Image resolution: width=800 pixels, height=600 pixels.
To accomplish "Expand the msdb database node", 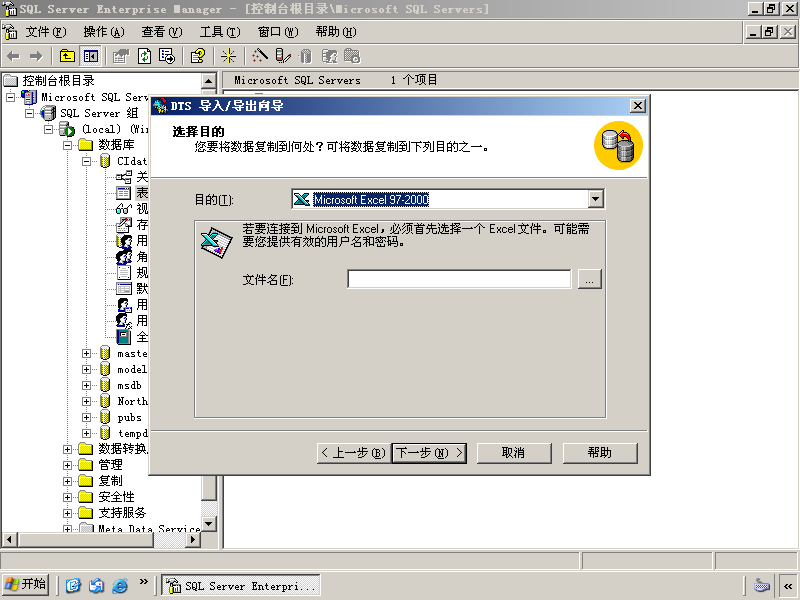I will pyautogui.click(x=87, y=385).
